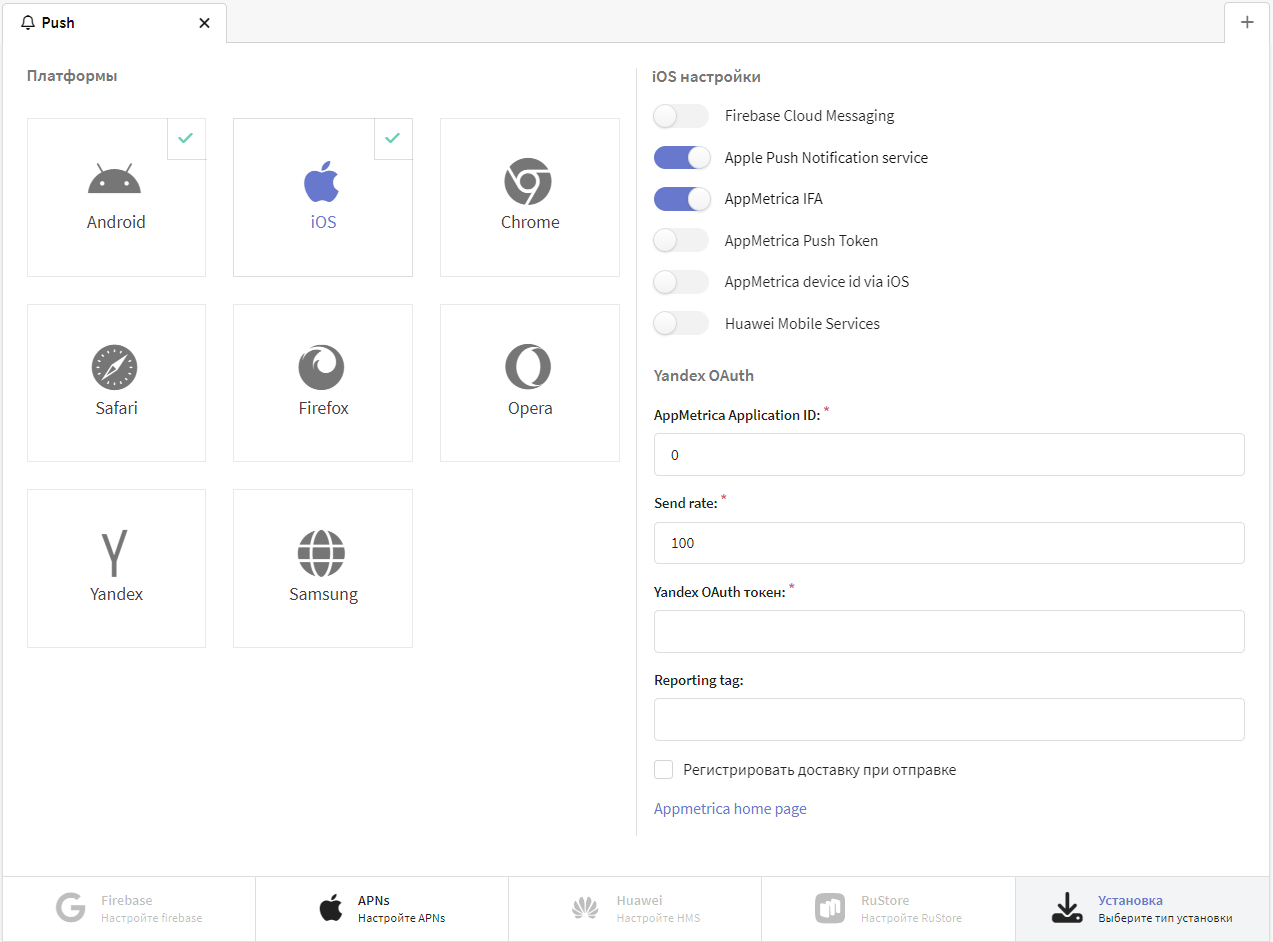Click the RuStore logo icon
Screen dimensions: 1273x942
tap(830, 908)
